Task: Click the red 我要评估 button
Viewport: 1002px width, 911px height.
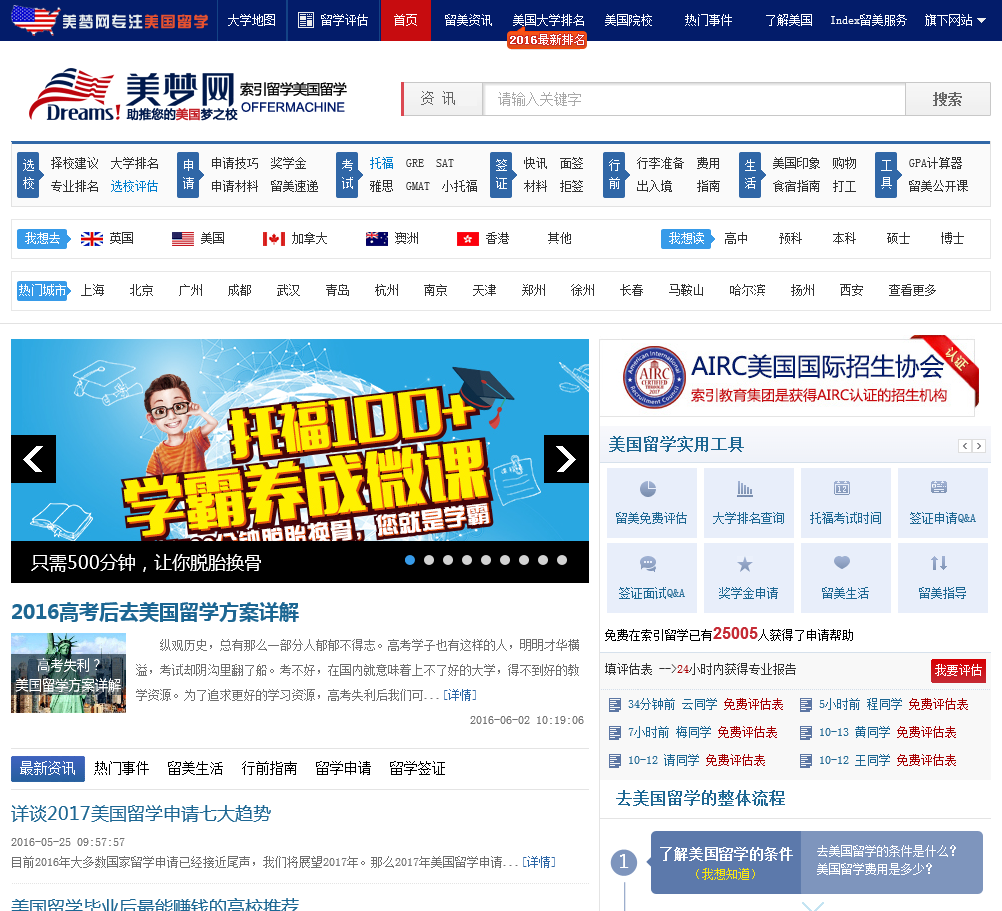Action: click(958, 670)
